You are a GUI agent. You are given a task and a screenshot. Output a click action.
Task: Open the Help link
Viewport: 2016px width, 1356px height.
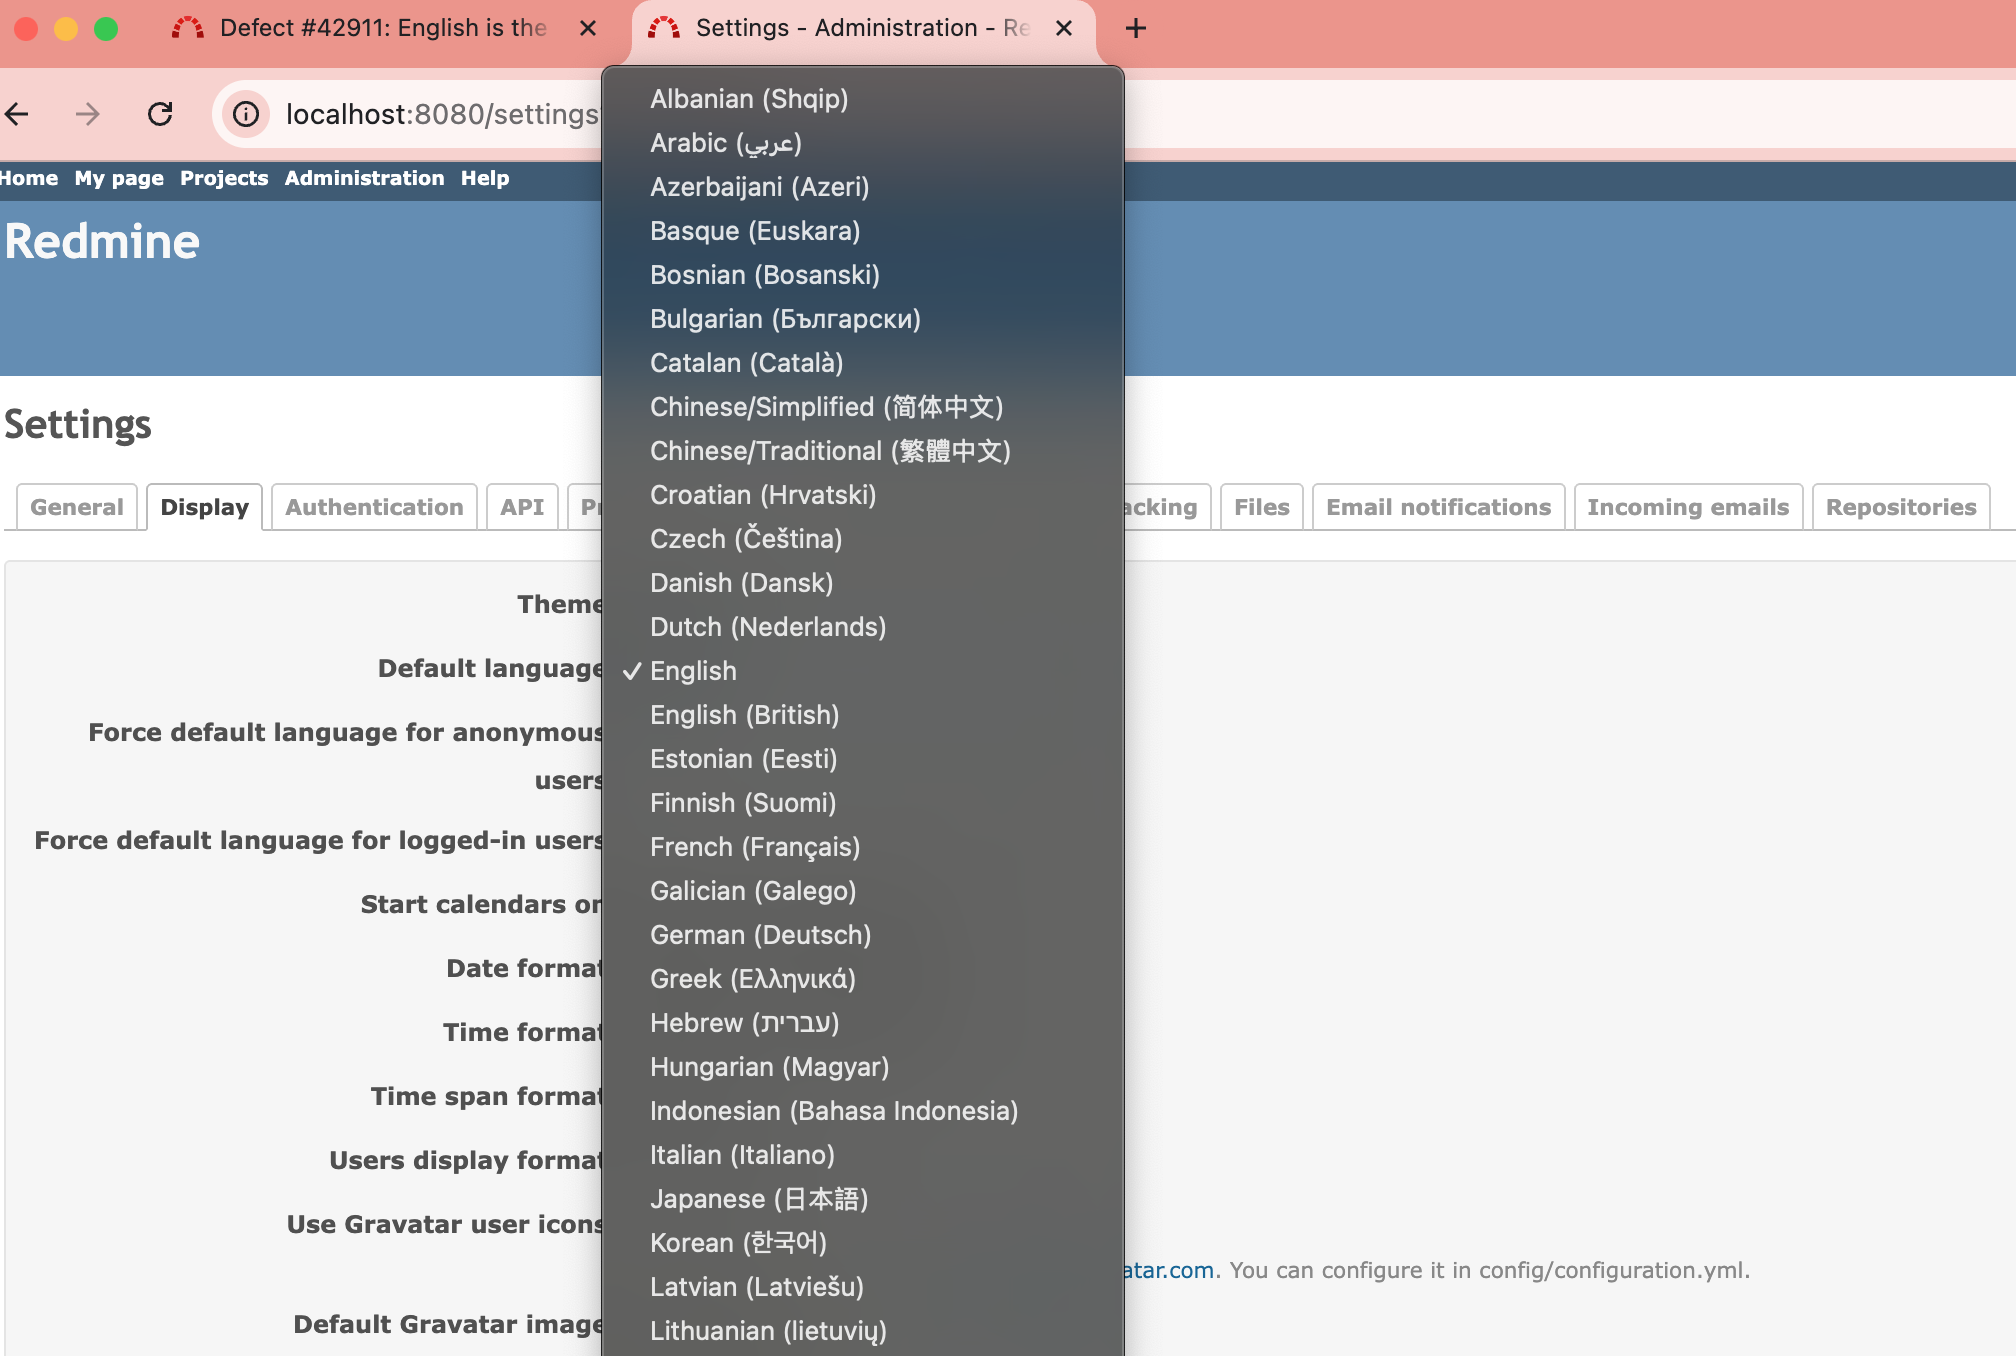click(x=485, y=178)
